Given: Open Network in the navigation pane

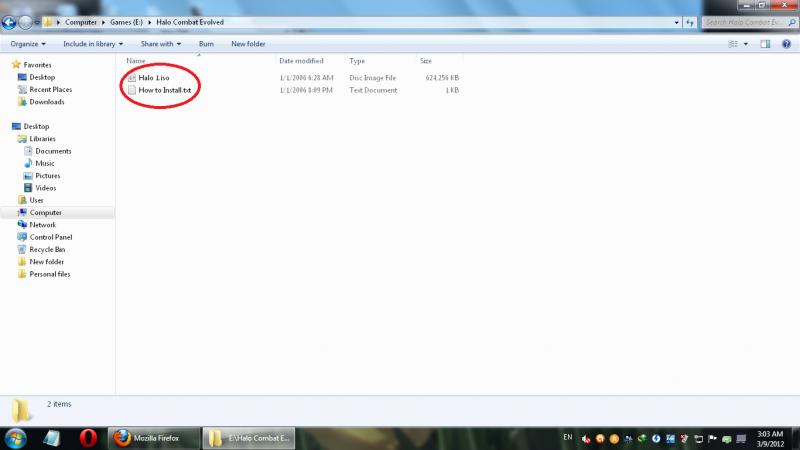Looking at the screenshot, I should pos(42,224).
